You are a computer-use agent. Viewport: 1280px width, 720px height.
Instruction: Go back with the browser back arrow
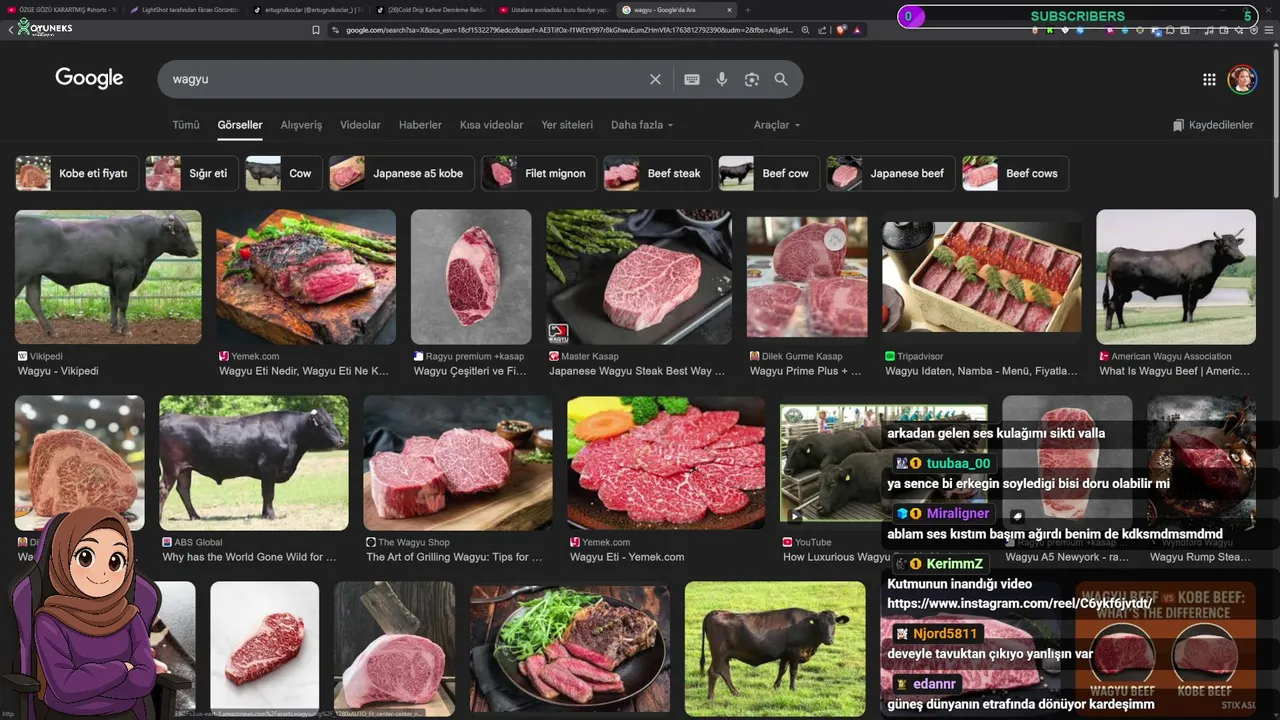point(10,30)
